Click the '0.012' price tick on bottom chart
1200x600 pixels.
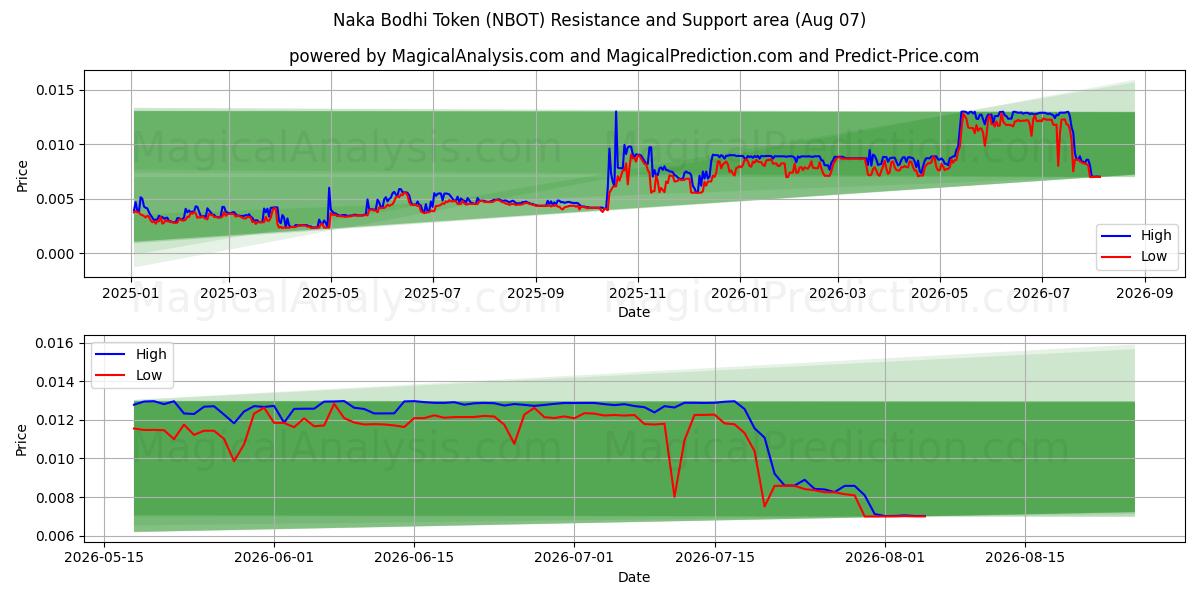[57, 420]
